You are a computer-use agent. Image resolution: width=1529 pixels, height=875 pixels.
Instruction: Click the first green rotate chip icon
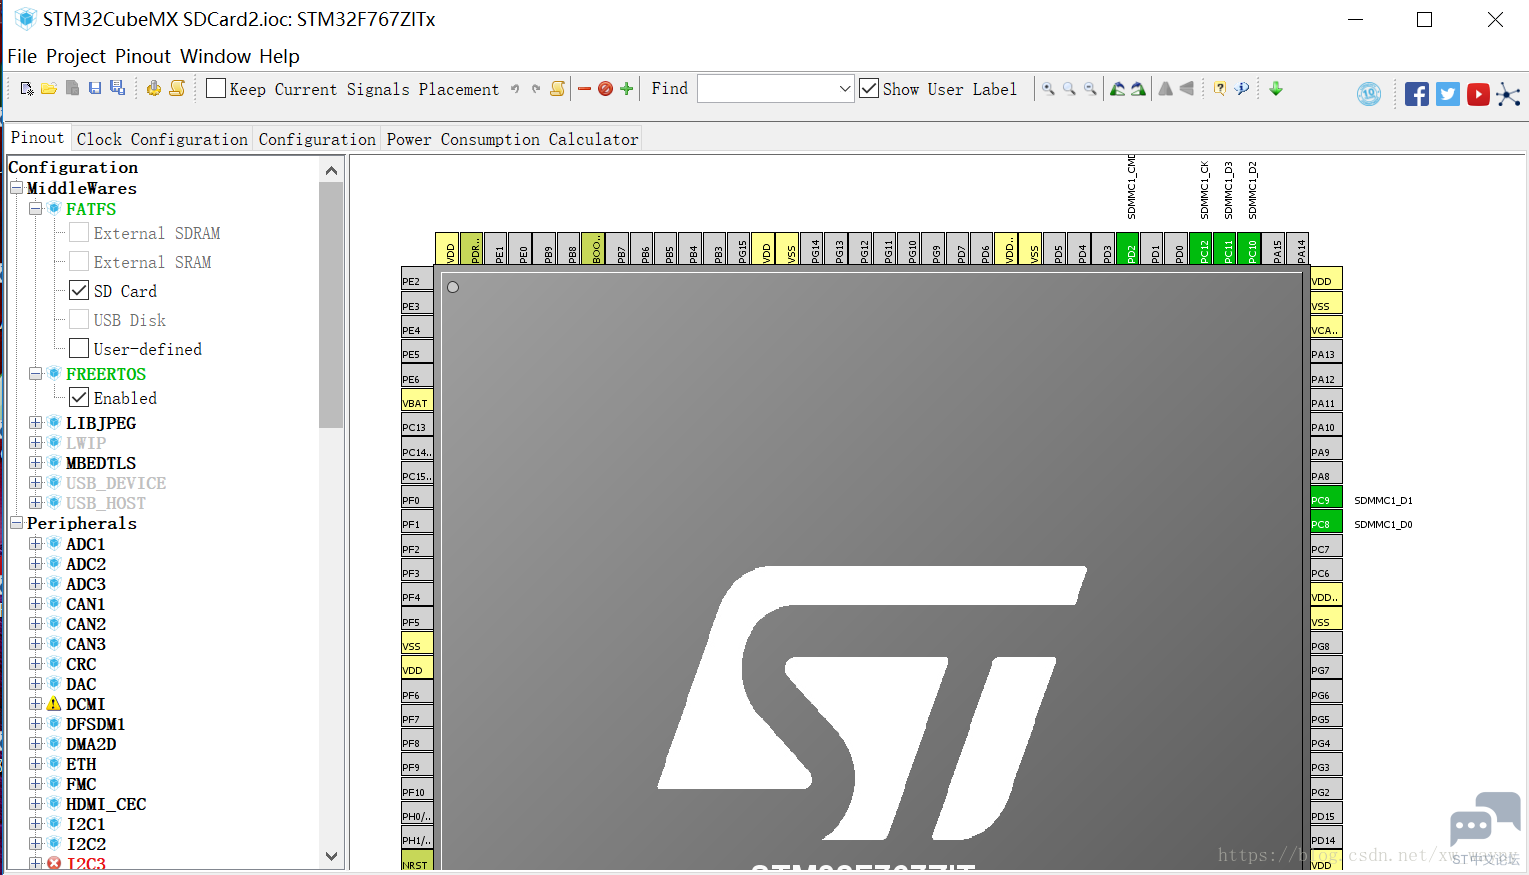click(1118, 89)
